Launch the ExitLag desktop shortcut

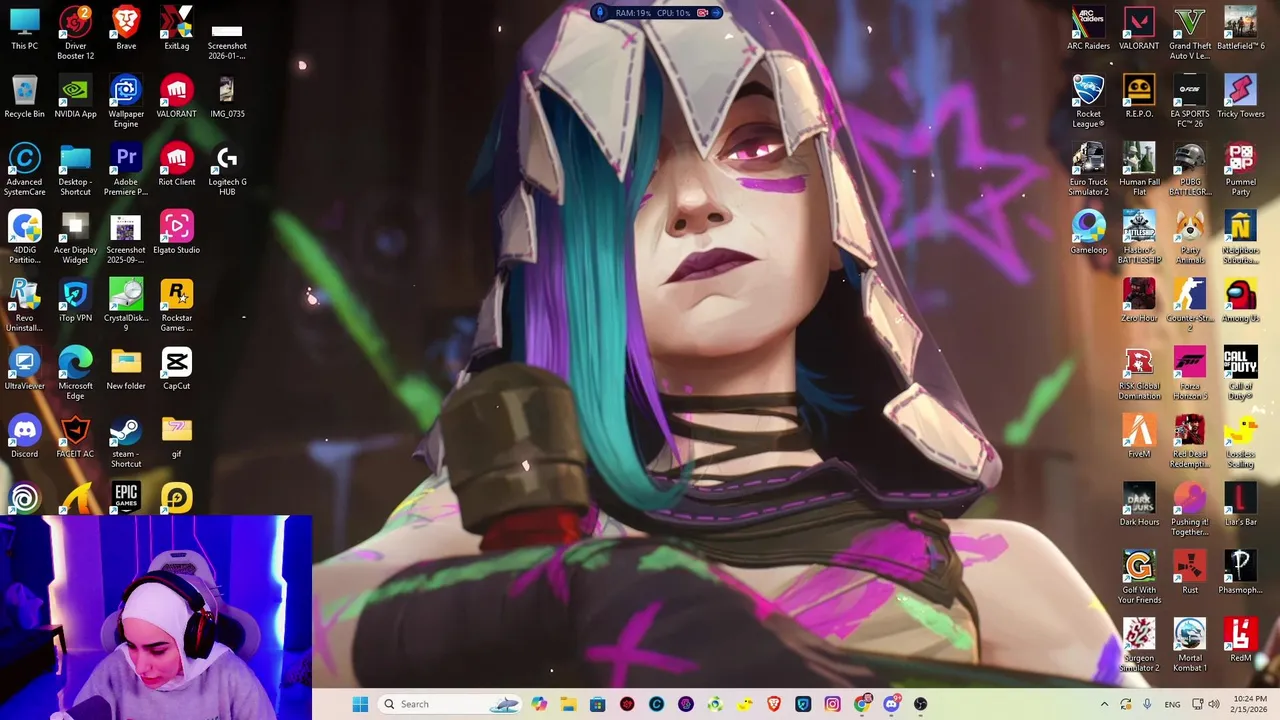click(177, 28)
